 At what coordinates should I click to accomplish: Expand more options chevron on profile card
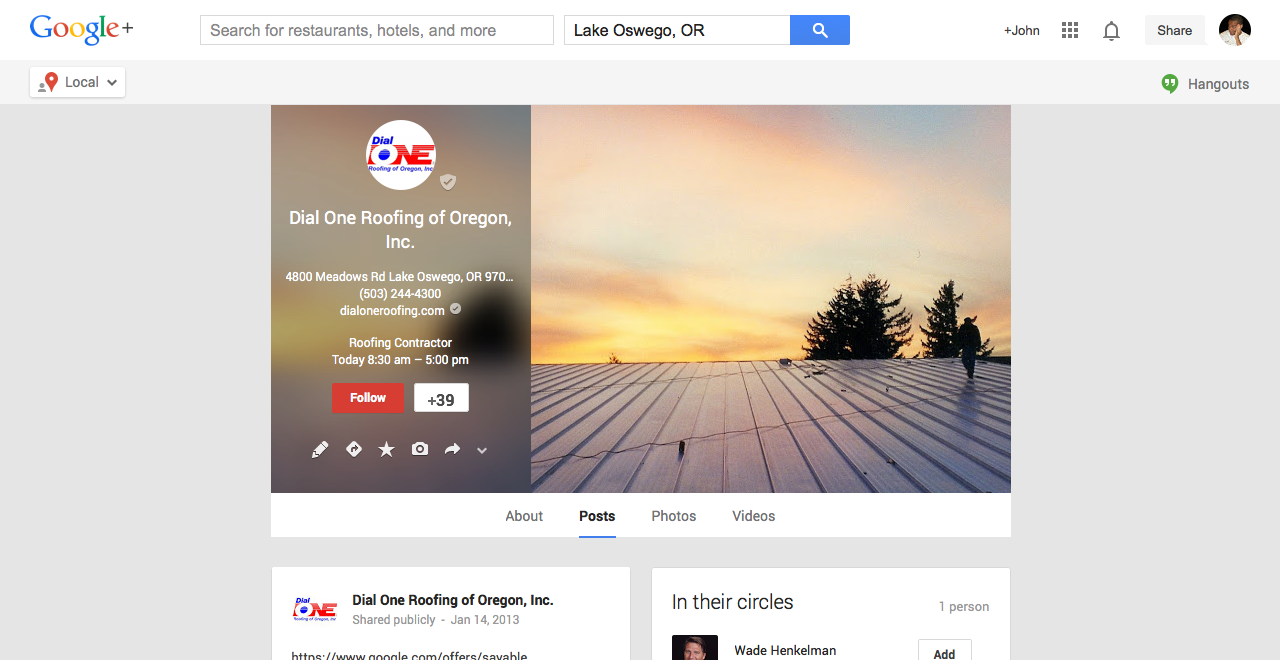482,451
